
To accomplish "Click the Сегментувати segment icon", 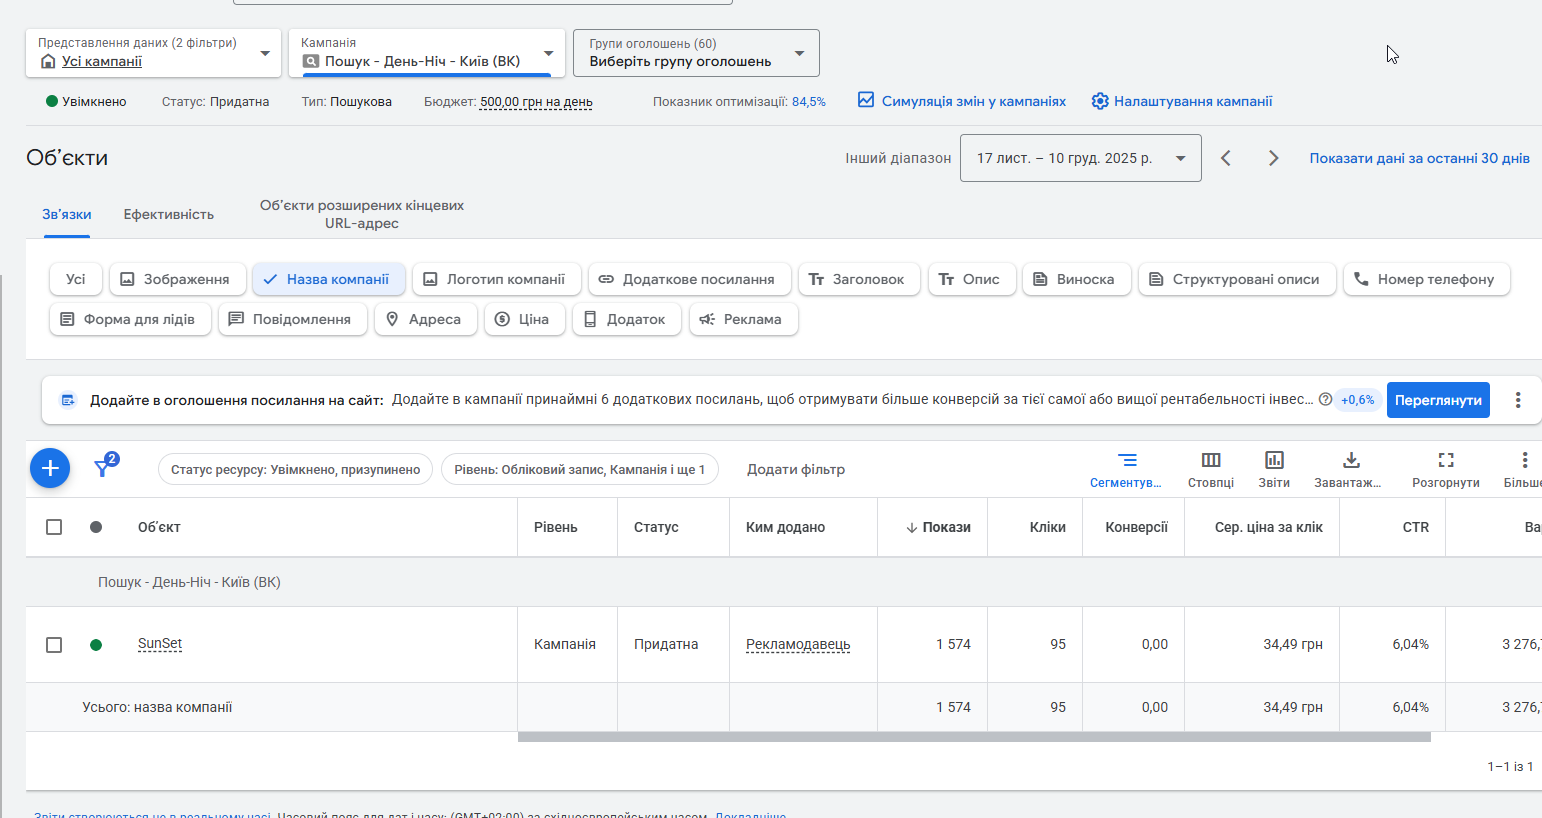I will pyautogui.click(x=1127, y=460).
